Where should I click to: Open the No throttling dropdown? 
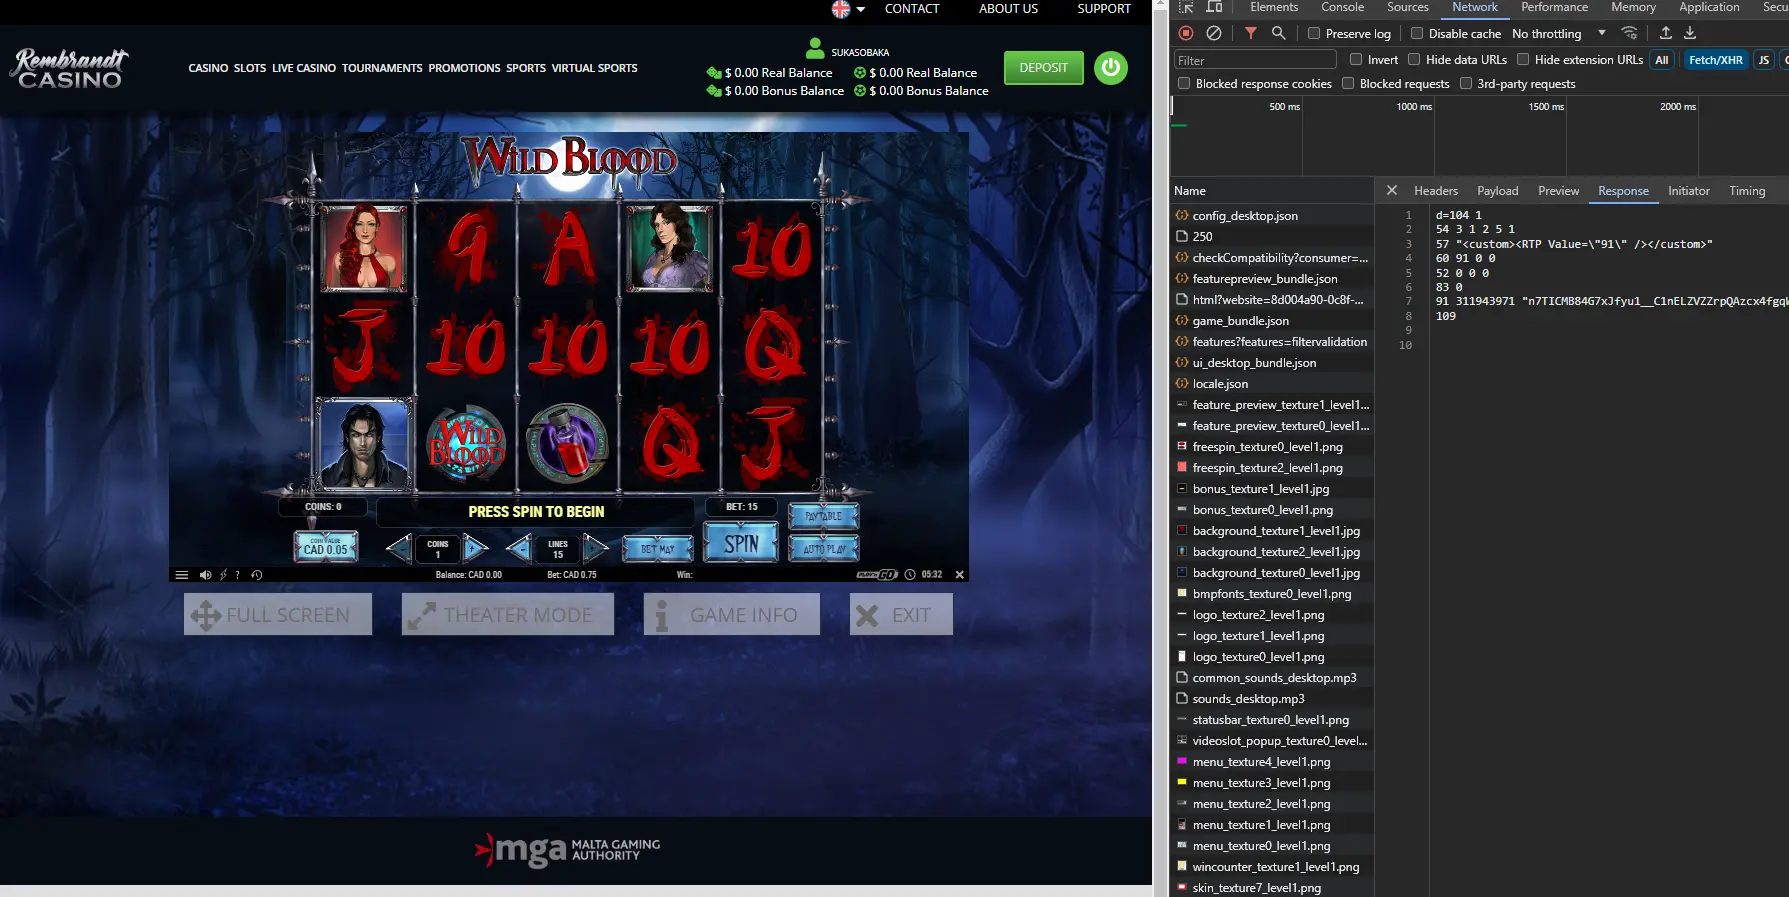tap(1558, 33)
